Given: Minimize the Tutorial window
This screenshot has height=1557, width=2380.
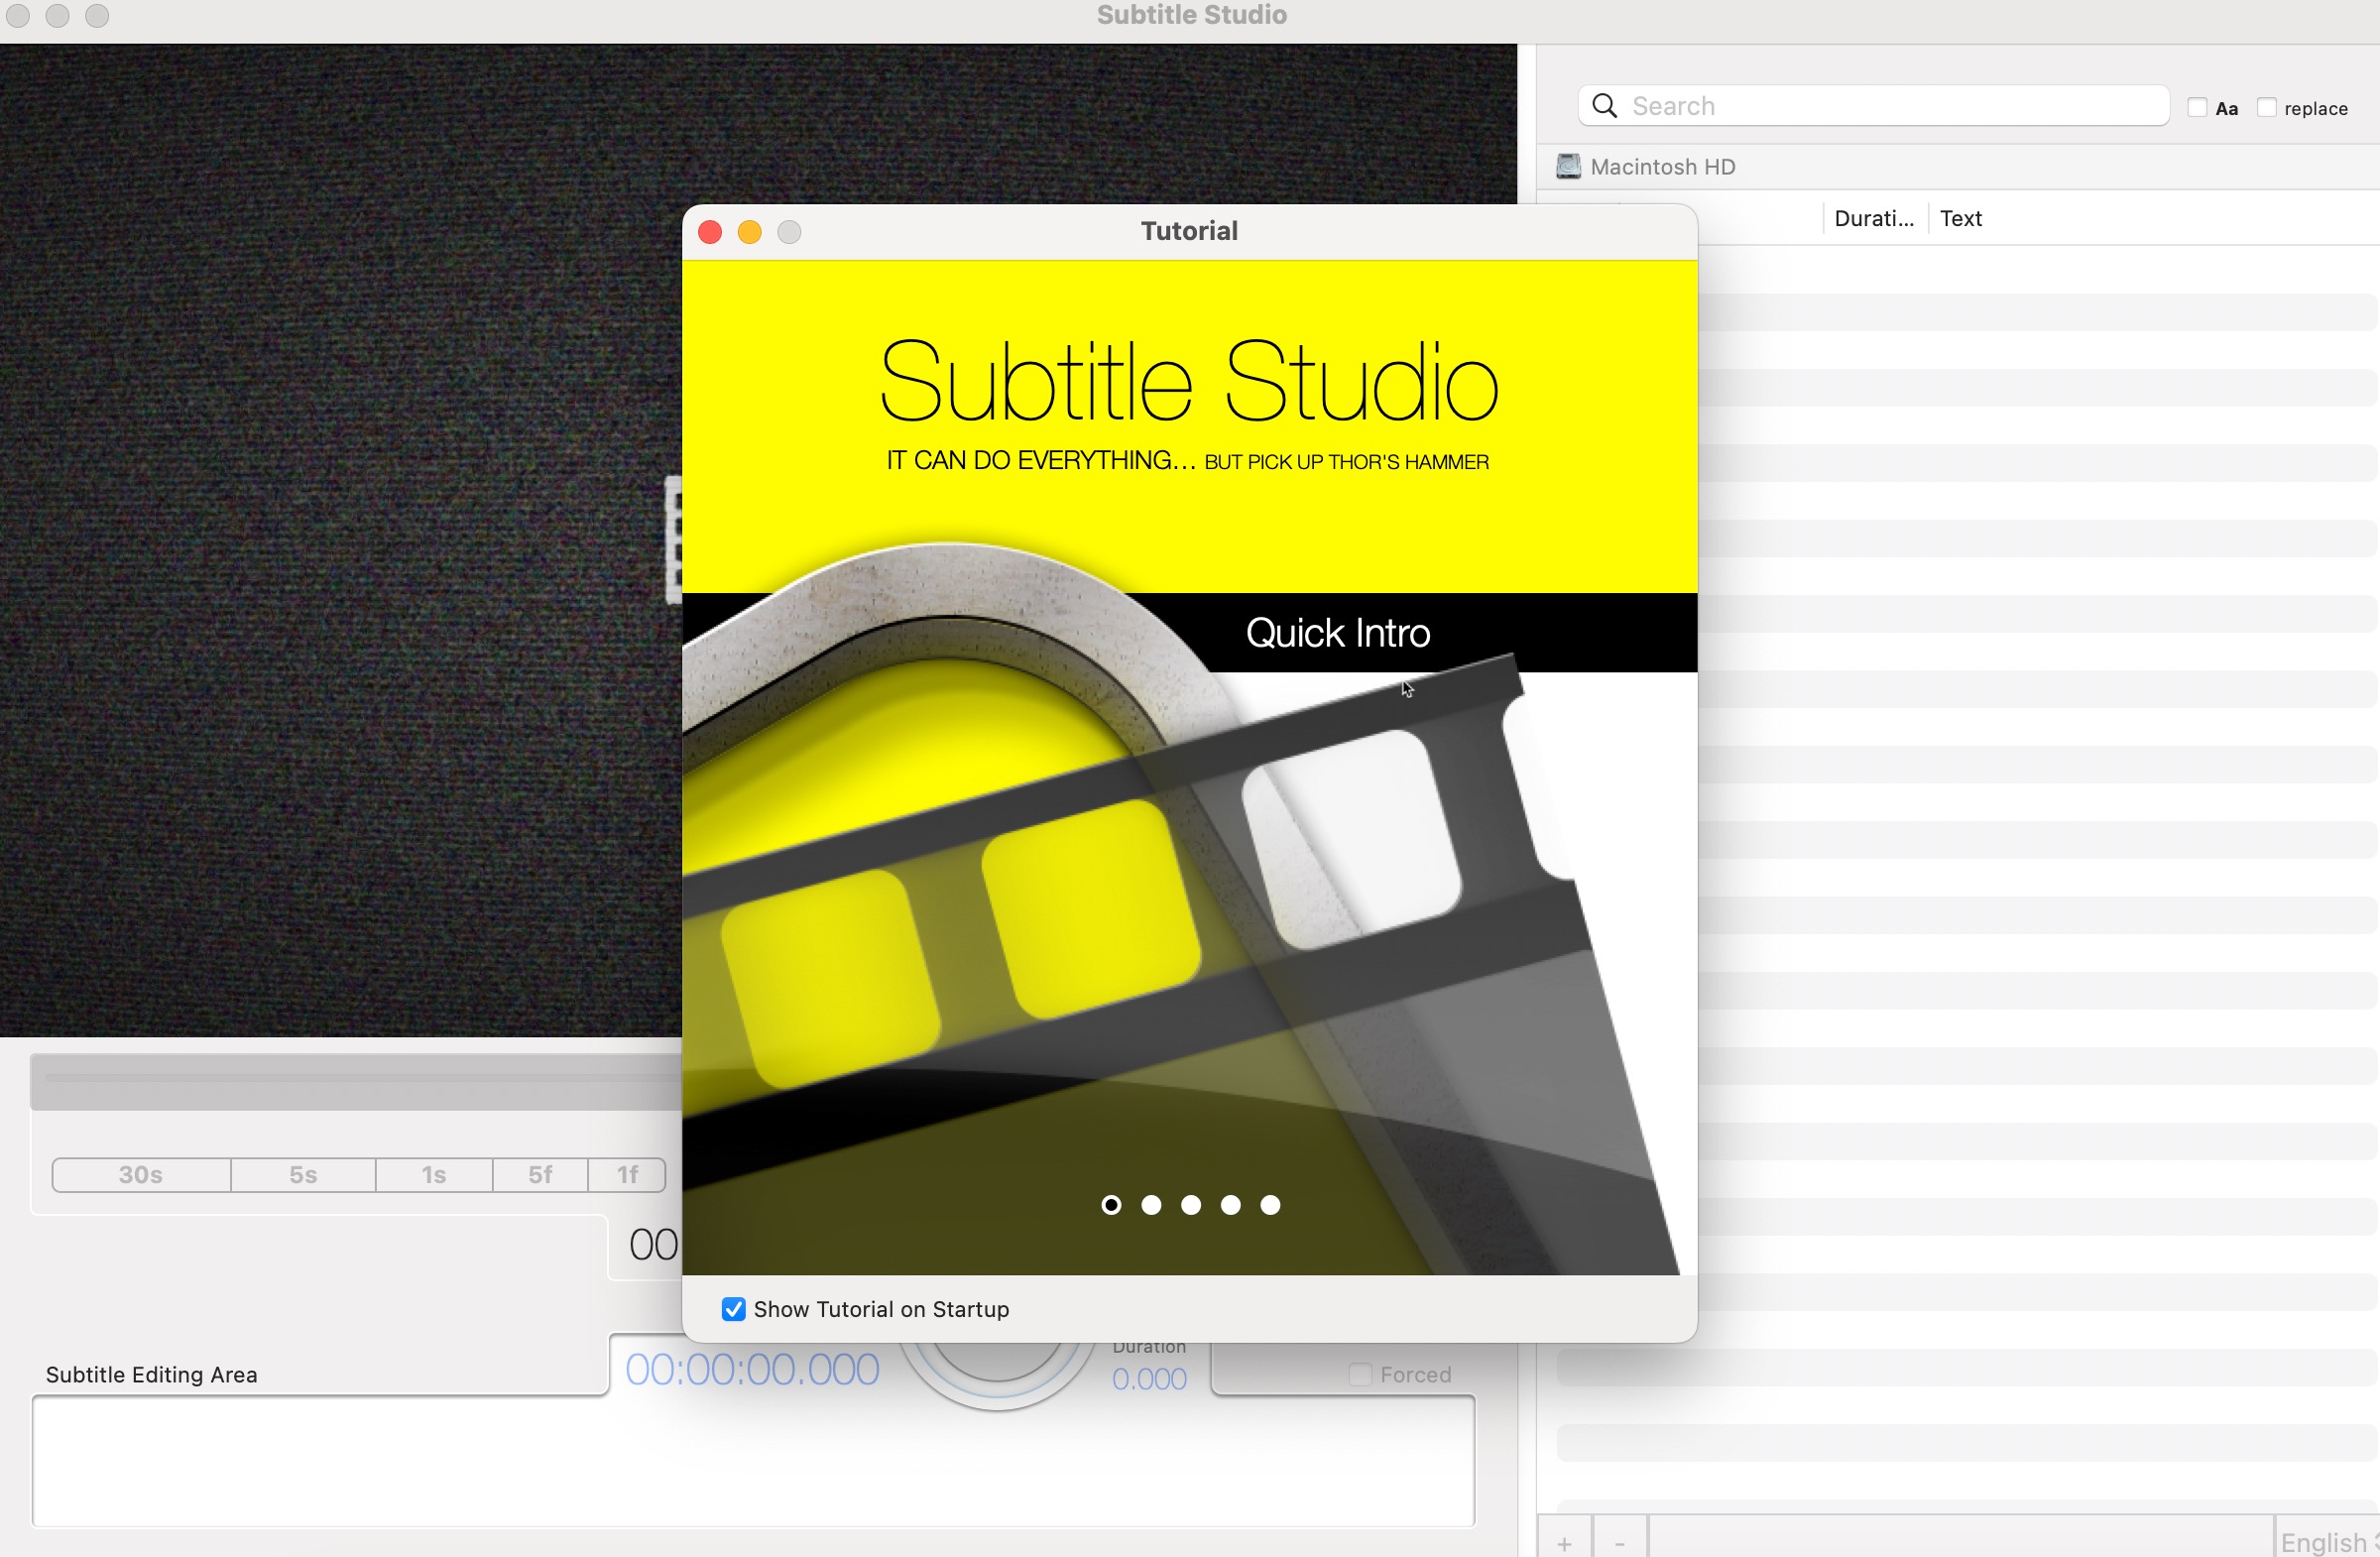Looking at the screenshot, I should (750, 232).
